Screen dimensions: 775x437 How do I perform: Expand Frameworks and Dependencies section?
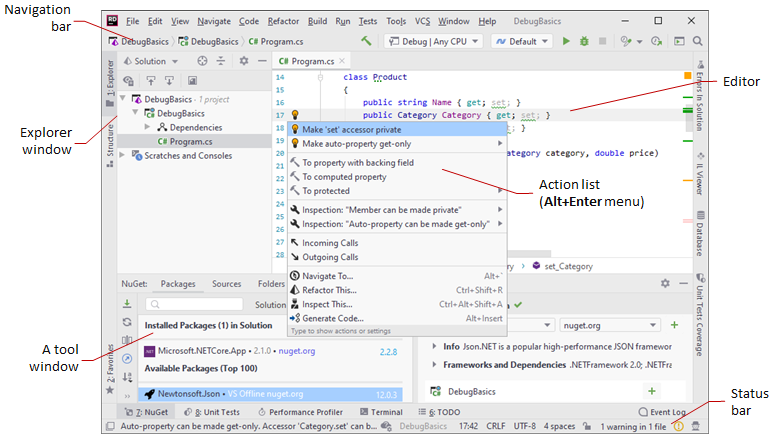[x=434, y=365]
